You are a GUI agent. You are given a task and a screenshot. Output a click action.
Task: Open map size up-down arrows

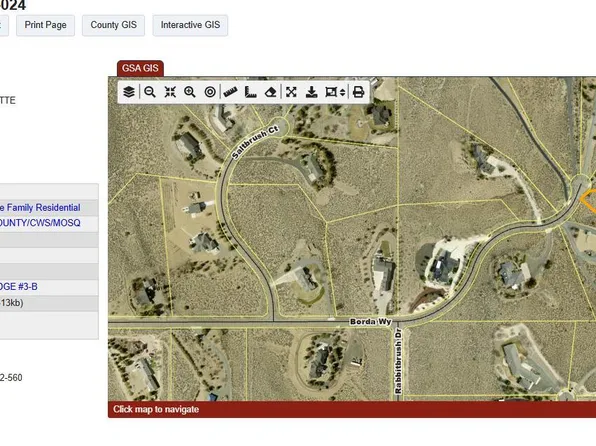(x=342, y=92)
